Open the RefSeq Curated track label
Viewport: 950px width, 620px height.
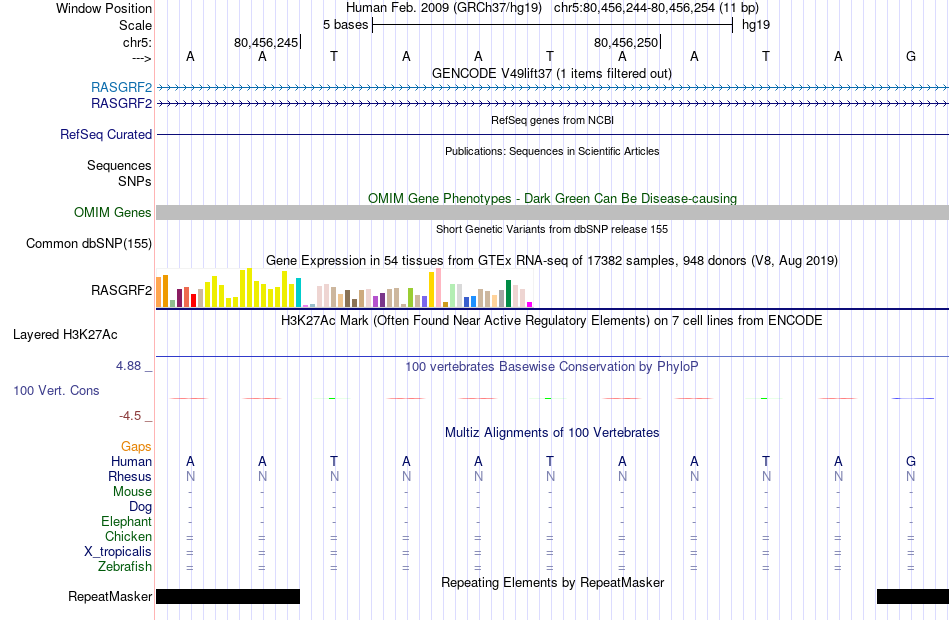pos(106,135)
